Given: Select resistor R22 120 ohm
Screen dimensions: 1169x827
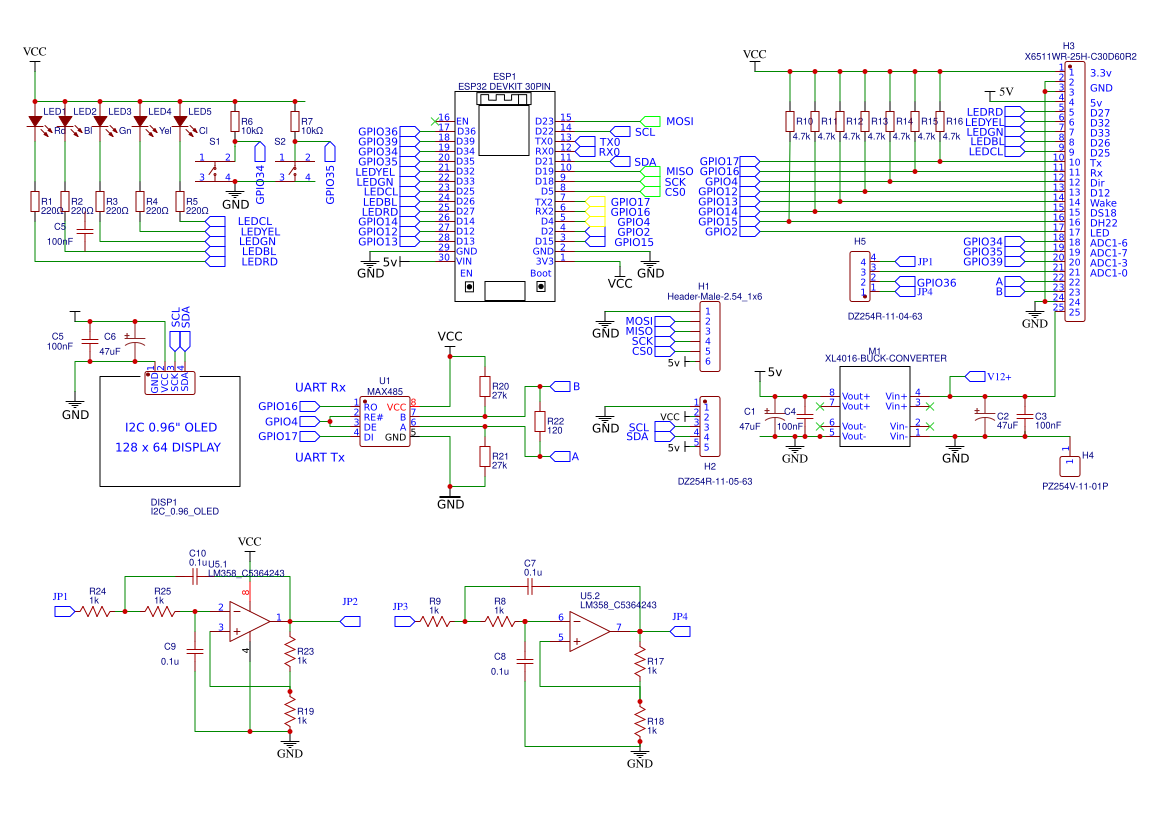Looking at the screenshot, I should pyautogui.click(x=540, y=422).
